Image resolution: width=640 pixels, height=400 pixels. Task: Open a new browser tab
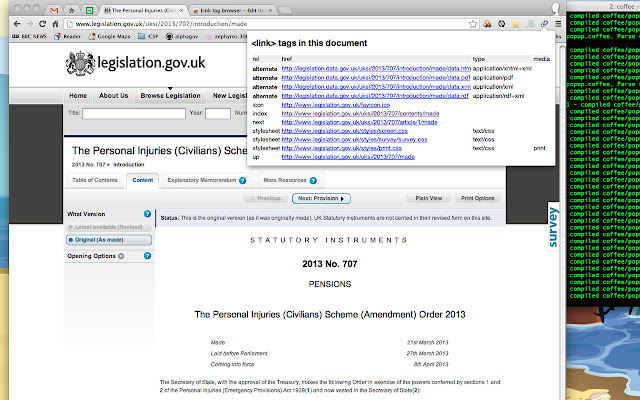285,11
